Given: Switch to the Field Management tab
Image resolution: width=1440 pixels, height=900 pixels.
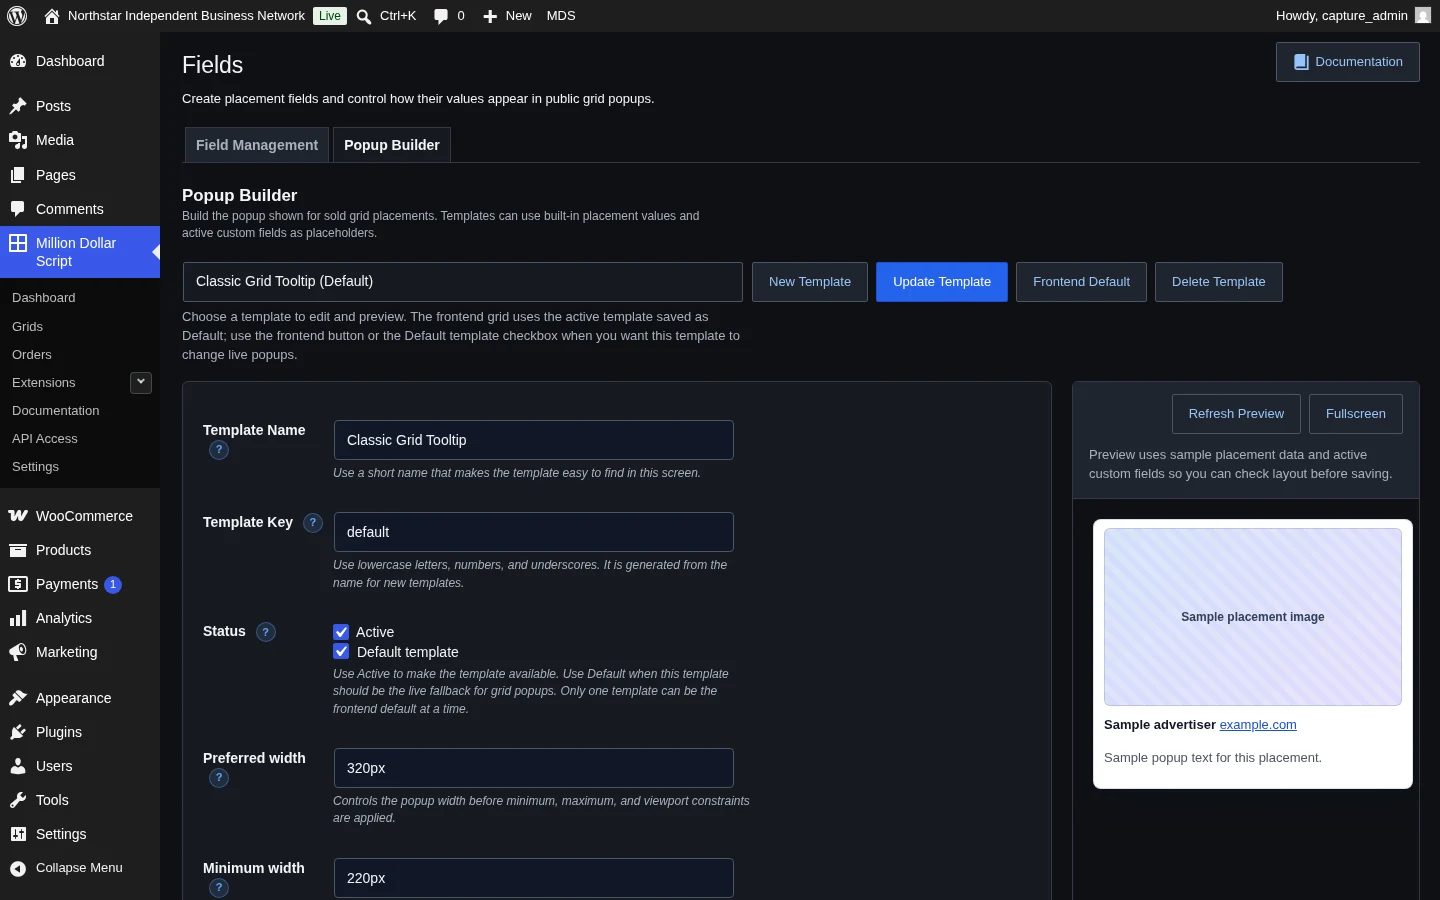Looking at the screenshot, I should 257,145.
